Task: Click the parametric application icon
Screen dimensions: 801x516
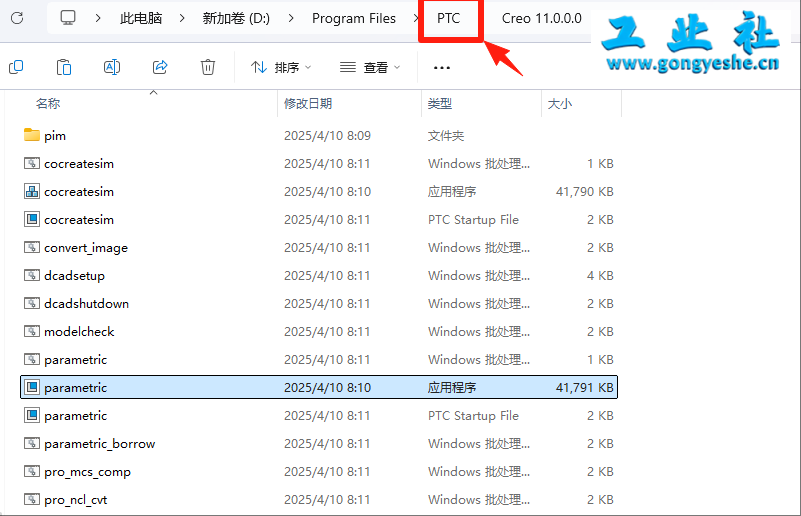Action: [32, 387]
